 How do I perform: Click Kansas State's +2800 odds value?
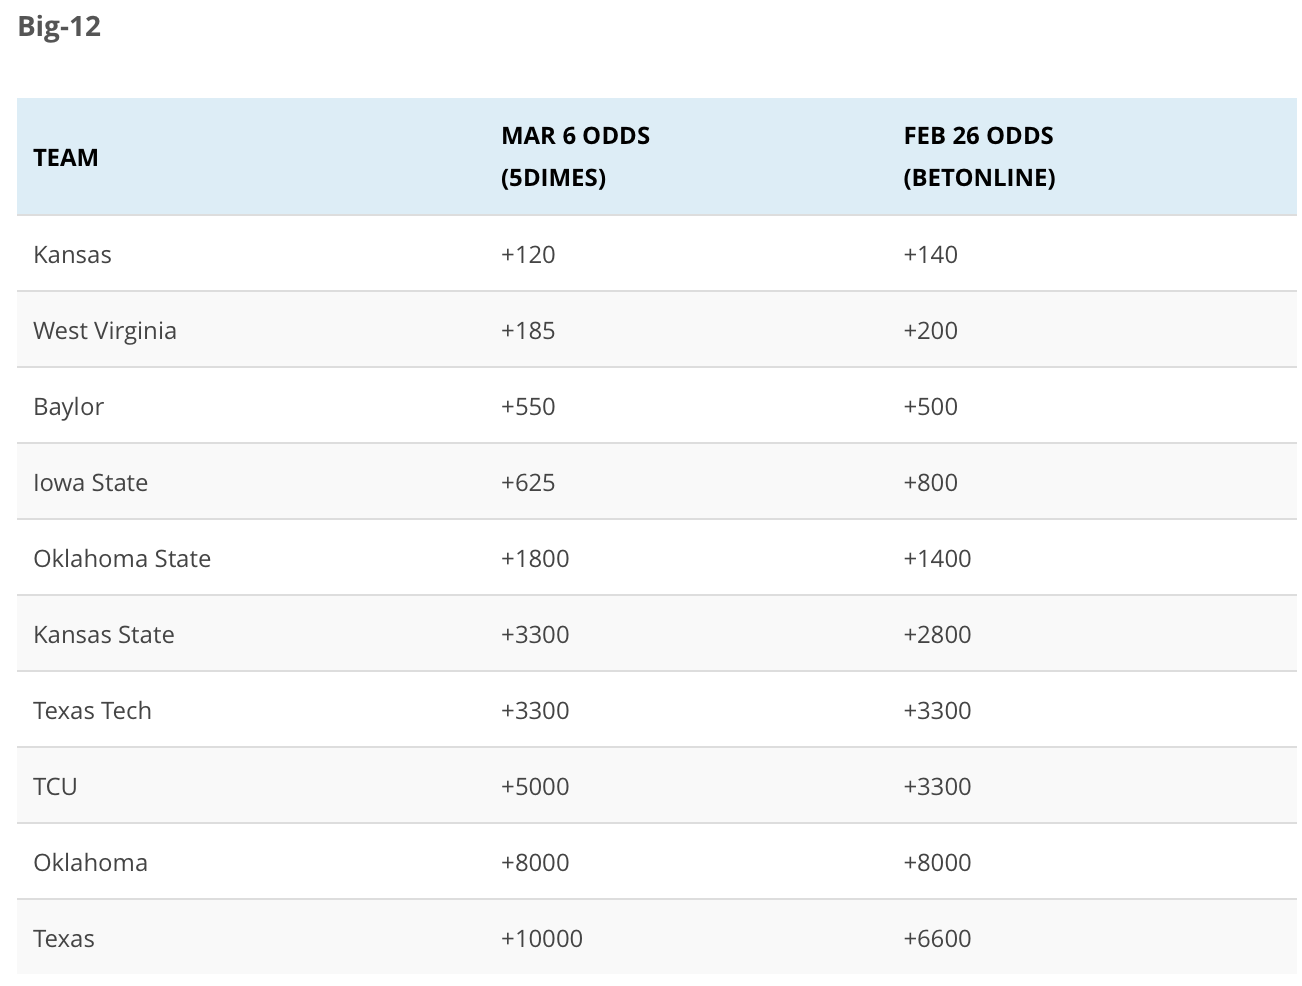click(x=937, y=635)
